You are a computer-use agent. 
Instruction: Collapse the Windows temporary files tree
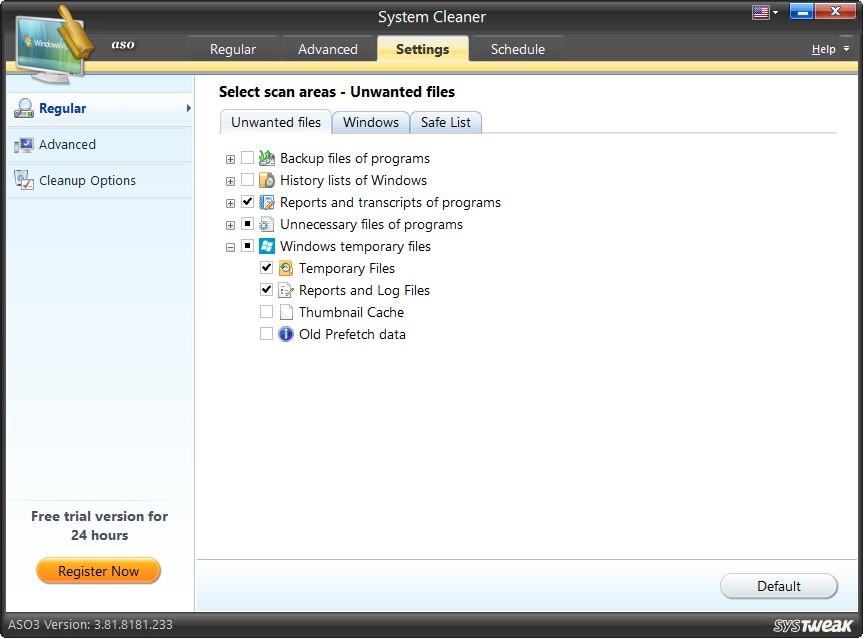pyautogui.click(x=230, y=246)
